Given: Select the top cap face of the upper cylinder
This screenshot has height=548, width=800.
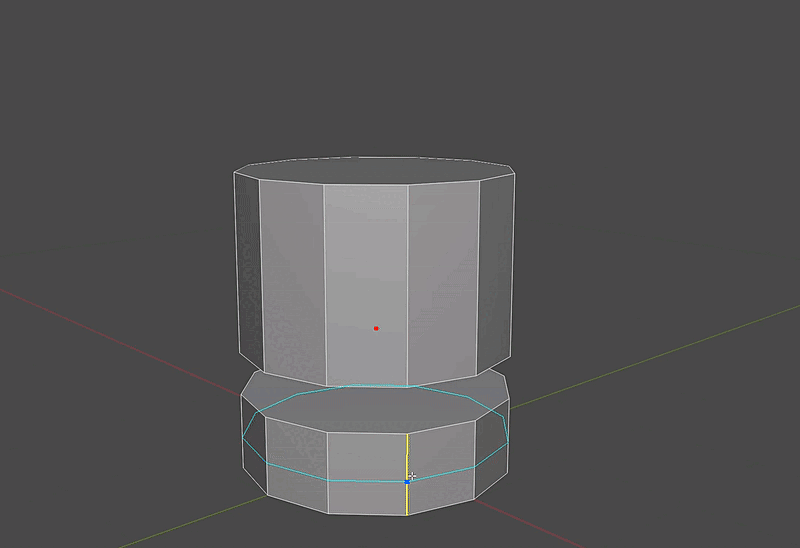Looking at the screenshot, I should click(374, 170).
